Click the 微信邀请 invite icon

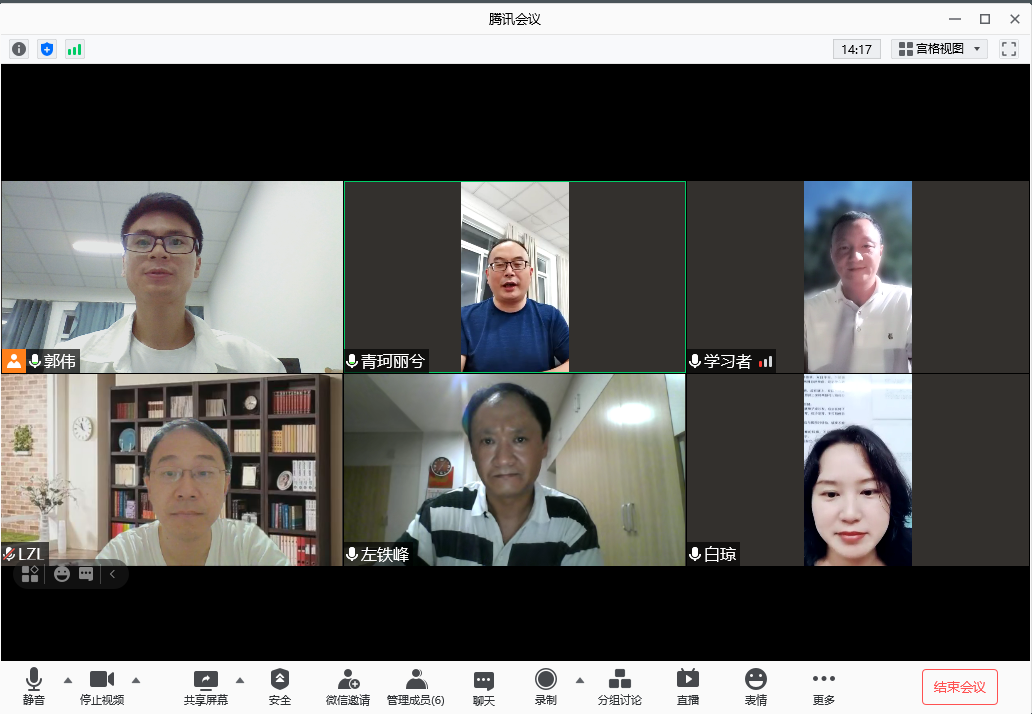pos(348,687)
